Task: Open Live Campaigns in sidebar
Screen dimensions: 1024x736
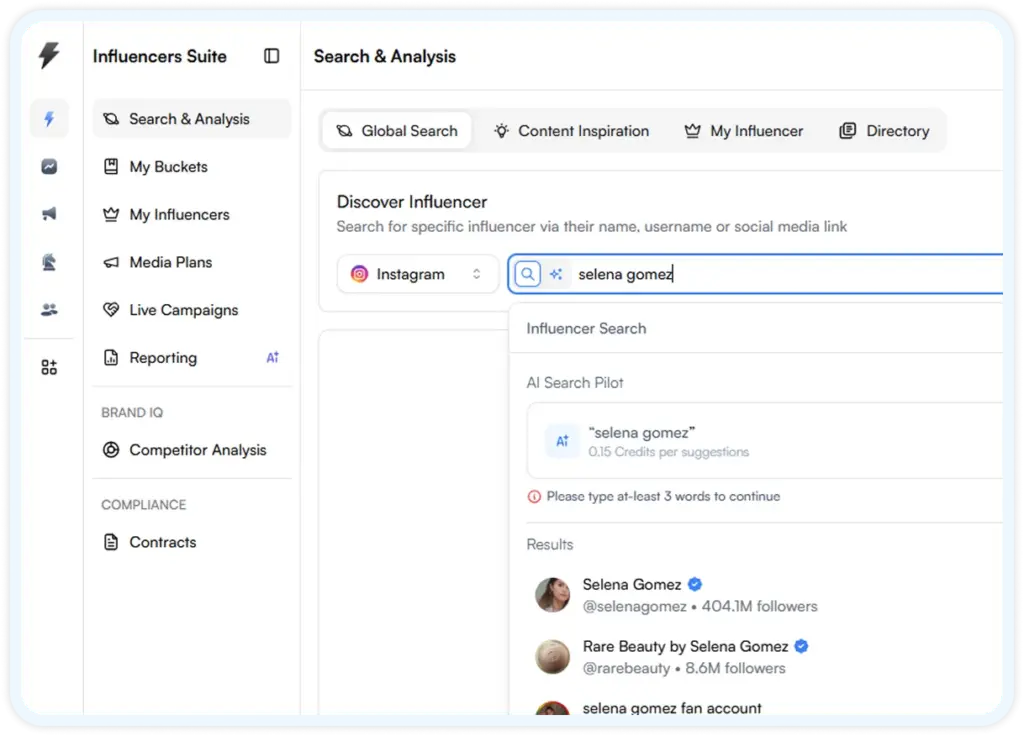Action: tap(191, 310)
